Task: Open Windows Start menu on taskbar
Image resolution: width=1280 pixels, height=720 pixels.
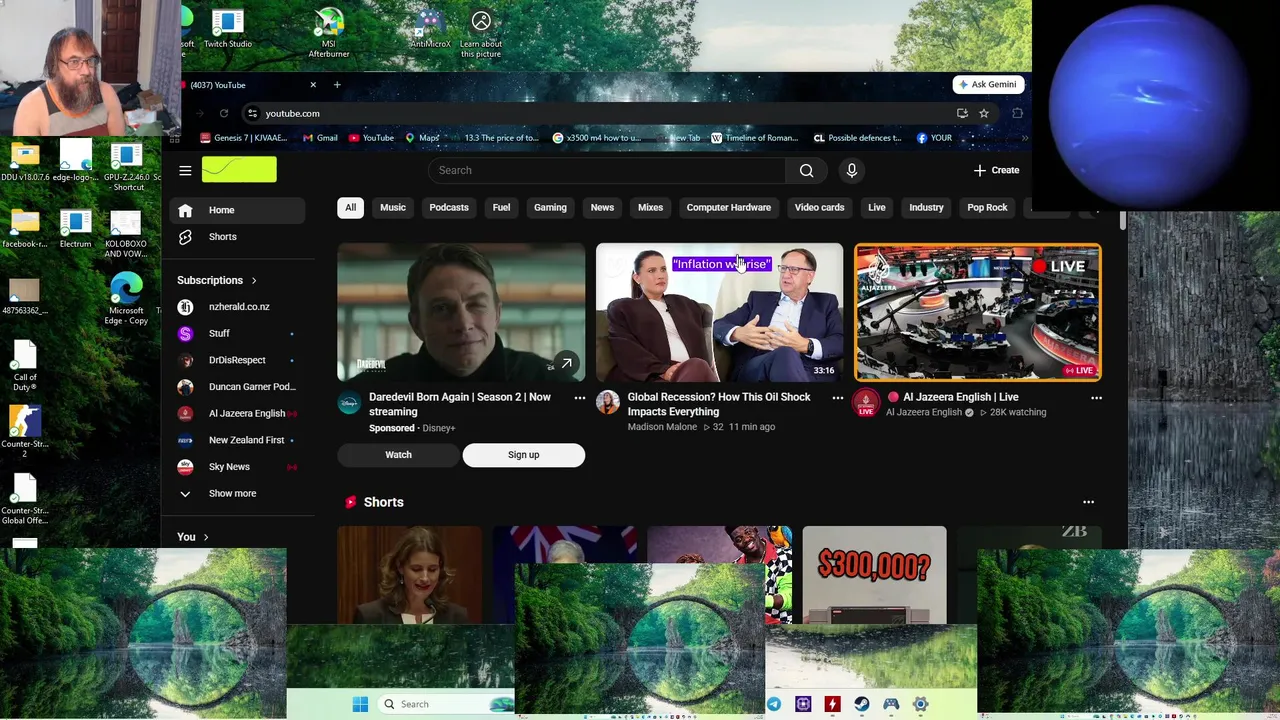Action: coord(360,704)
